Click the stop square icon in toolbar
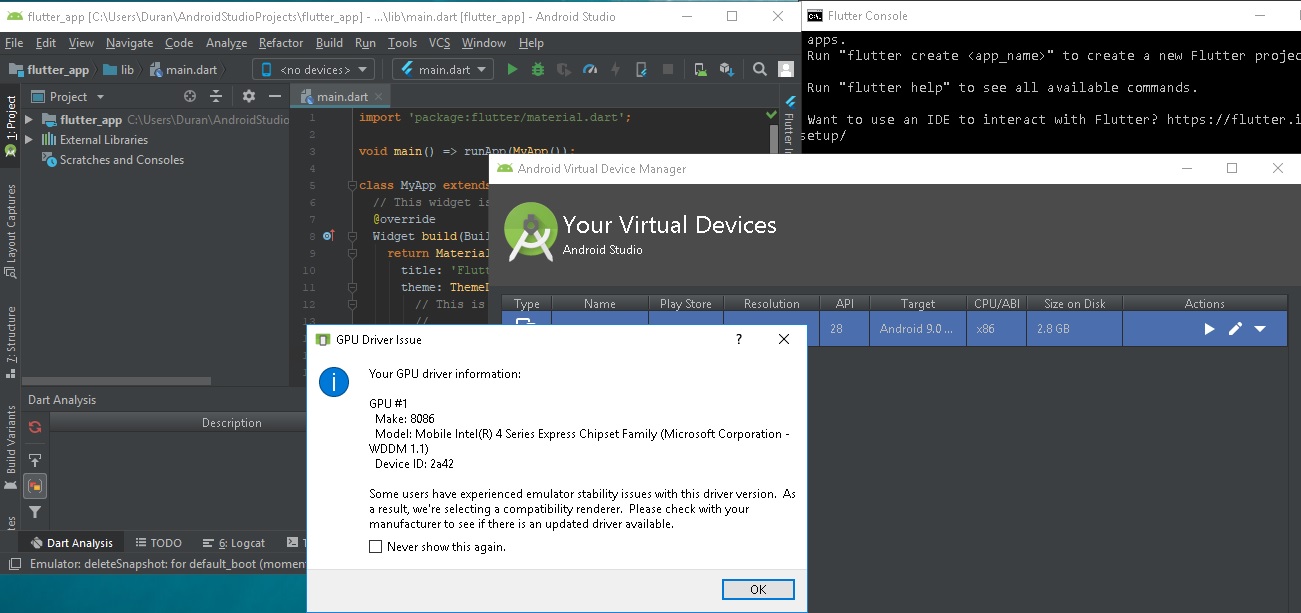 coord(667,69)
